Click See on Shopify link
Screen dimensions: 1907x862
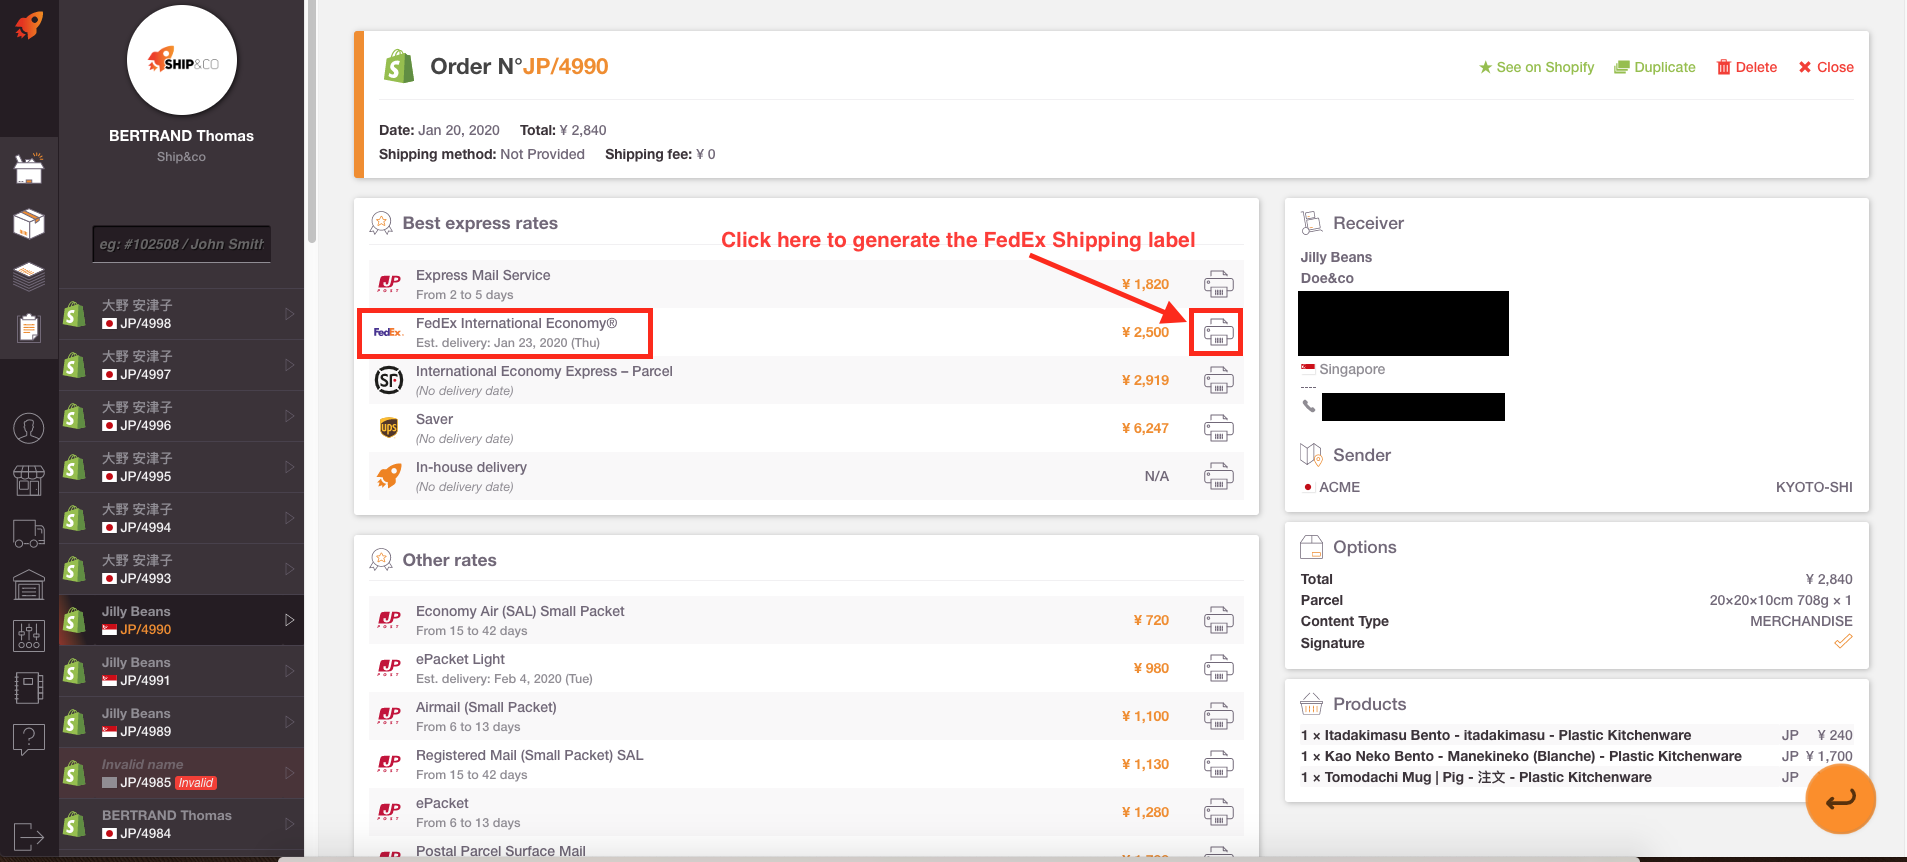tap(1537, 67)
